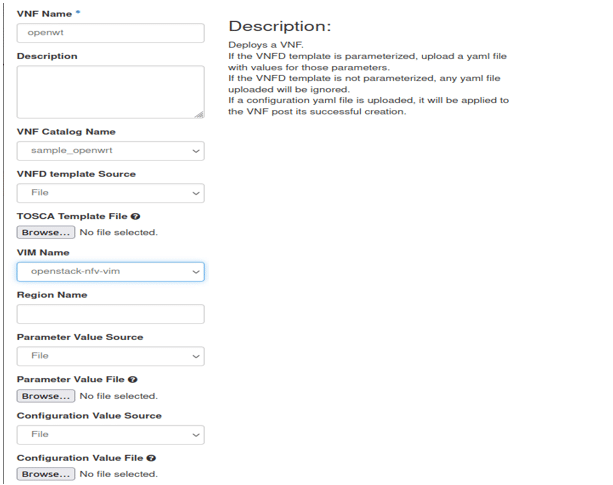Click the TOSCA Template File help icon
This screenshot has height=485, width=613.
tap(134, 216)
